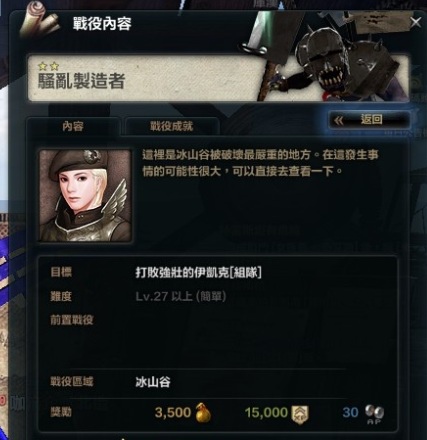Click the XP badge reward icon
This screenshot has height=440, width=427.
click(300, 415)
